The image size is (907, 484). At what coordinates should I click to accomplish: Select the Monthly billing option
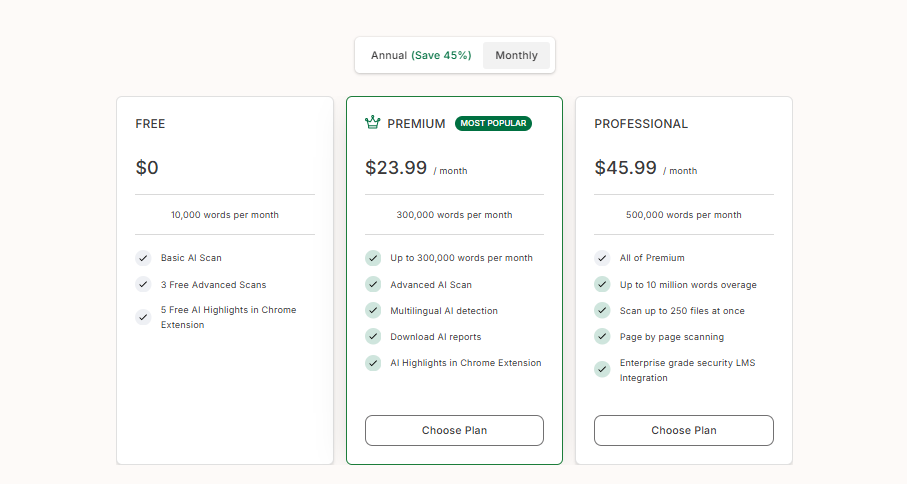point(516,56)
